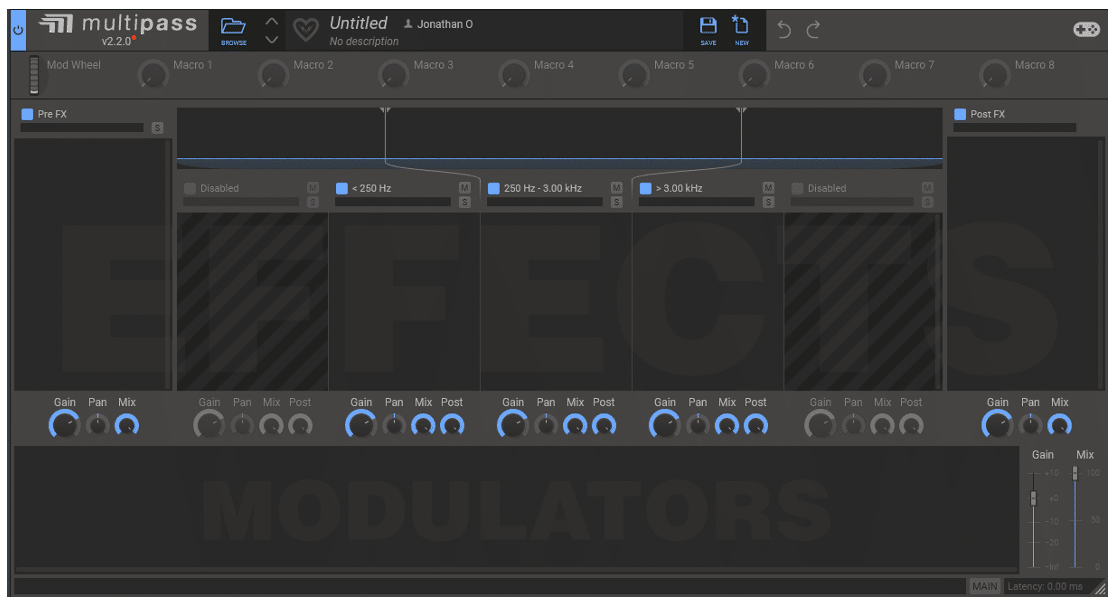Image resolution: width=1120 pixels, height=611 pixels.
Task: Toggle the Post FX checkbox
Action: pyautogui.click(x=962, y=113)
